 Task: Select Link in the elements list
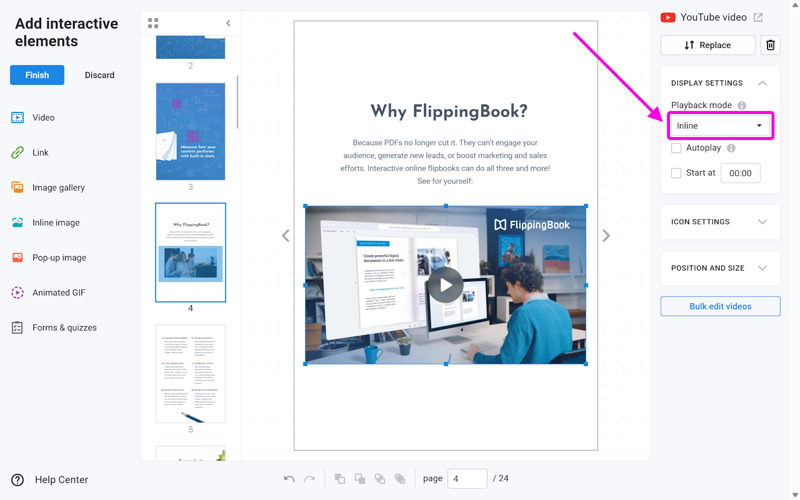(40, 153)
